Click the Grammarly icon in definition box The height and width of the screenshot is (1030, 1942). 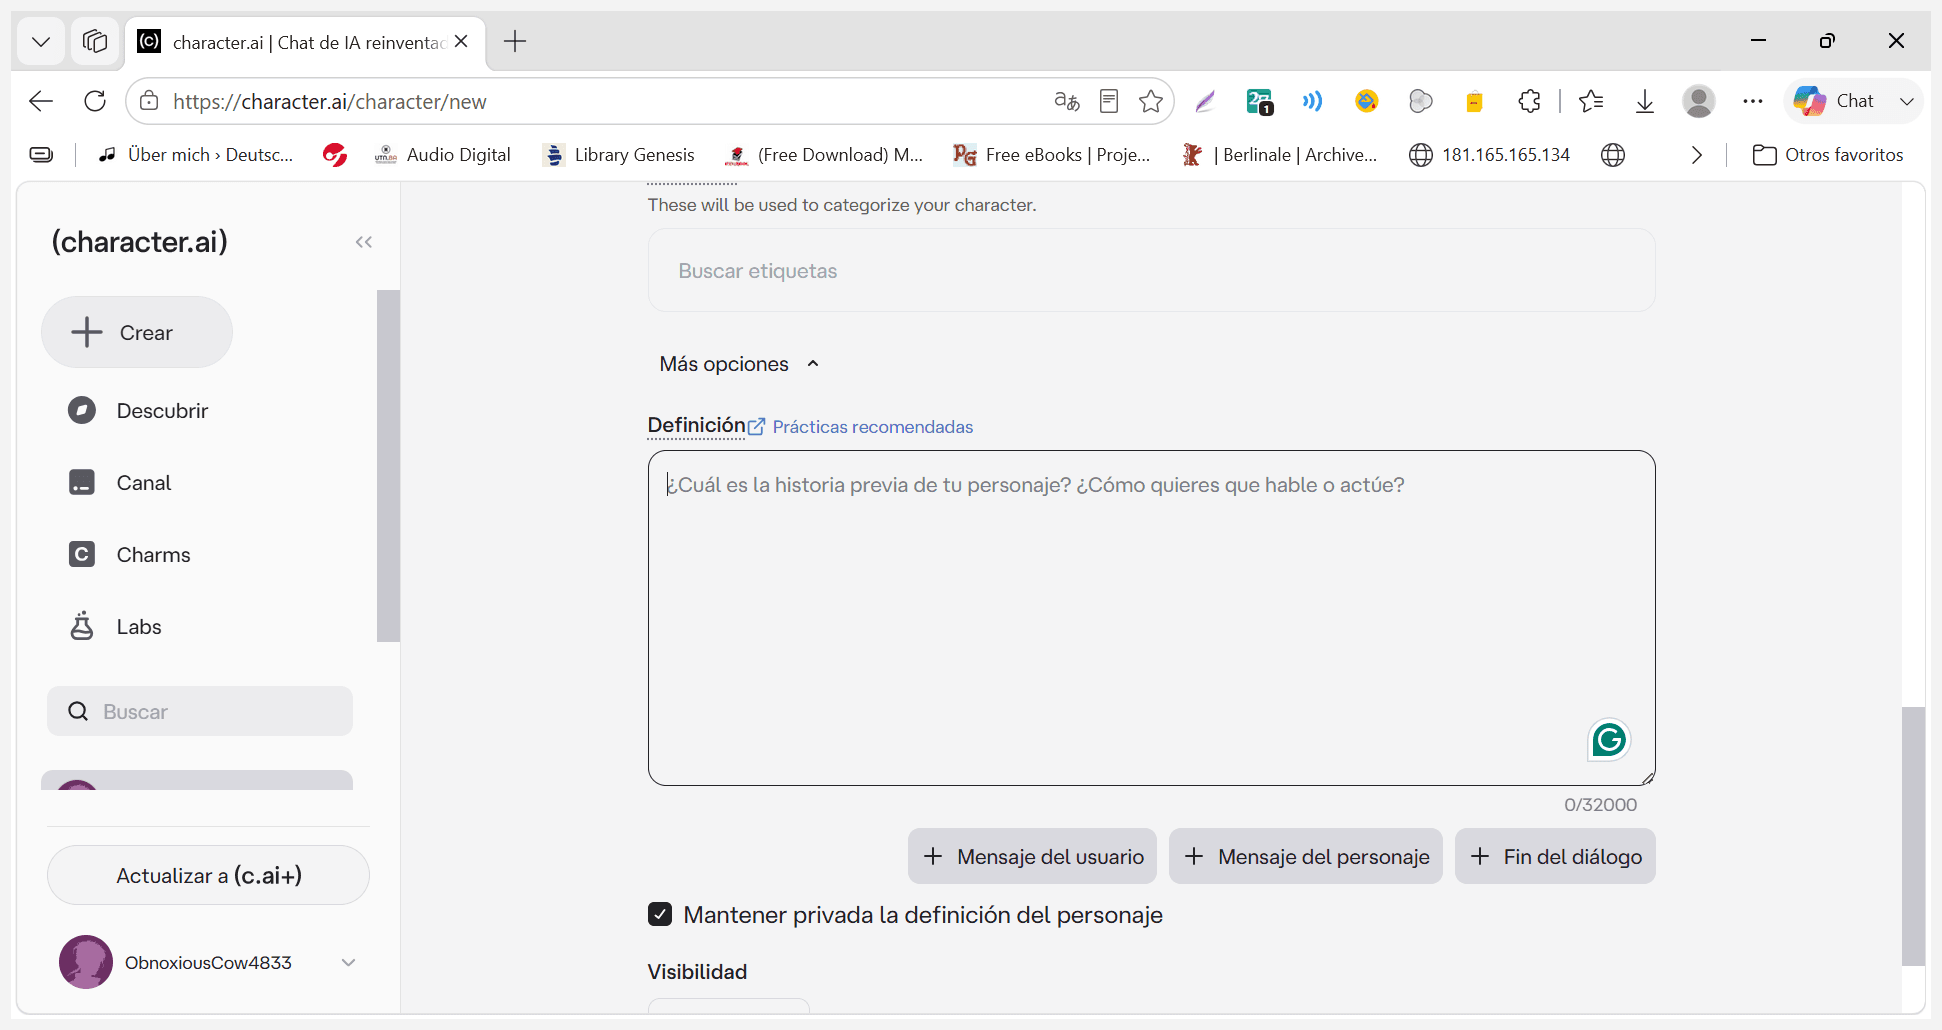click(1609, 740)
